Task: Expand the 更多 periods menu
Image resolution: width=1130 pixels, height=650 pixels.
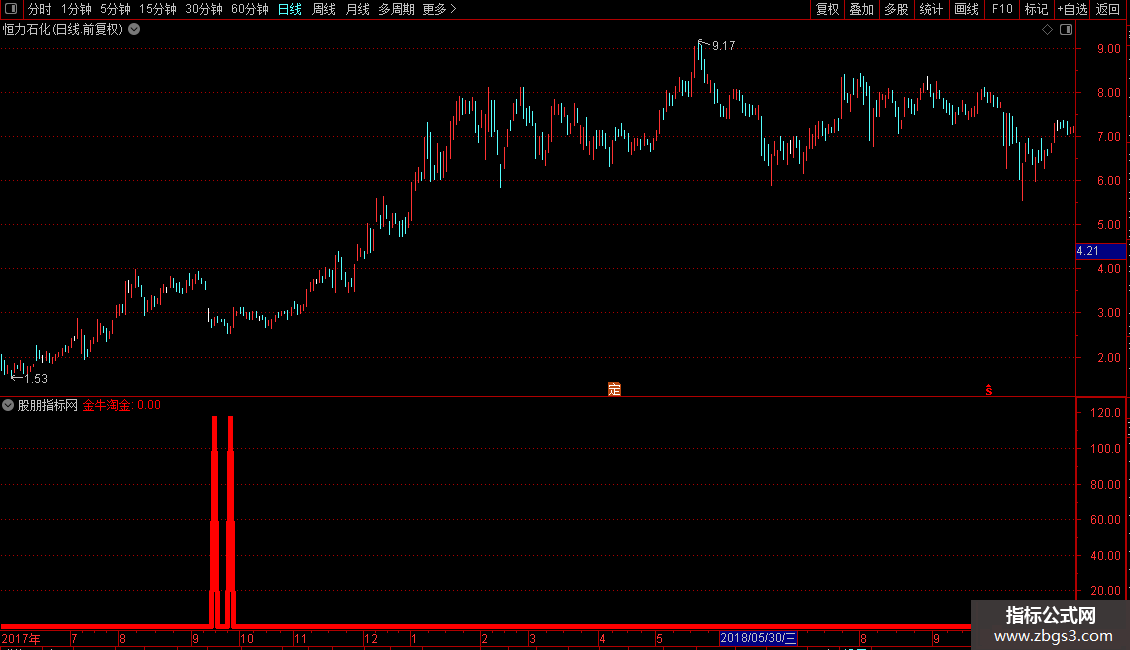Action: pyautogui.click(x=439, y=9)
